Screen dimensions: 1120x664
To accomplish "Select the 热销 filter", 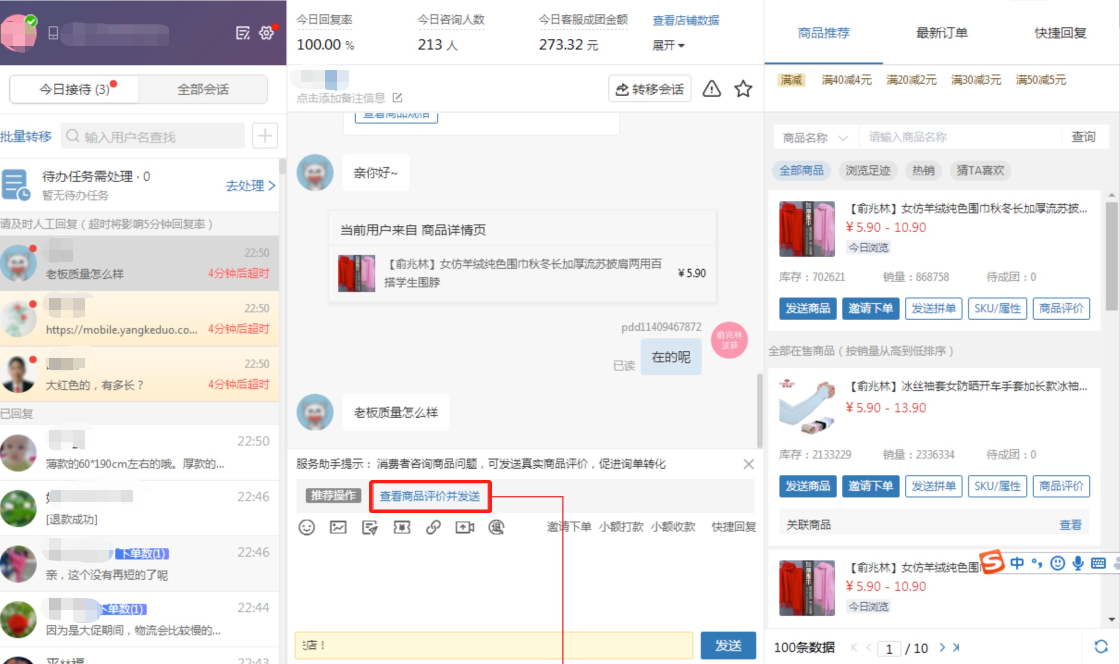I will (x=923, y=170).
